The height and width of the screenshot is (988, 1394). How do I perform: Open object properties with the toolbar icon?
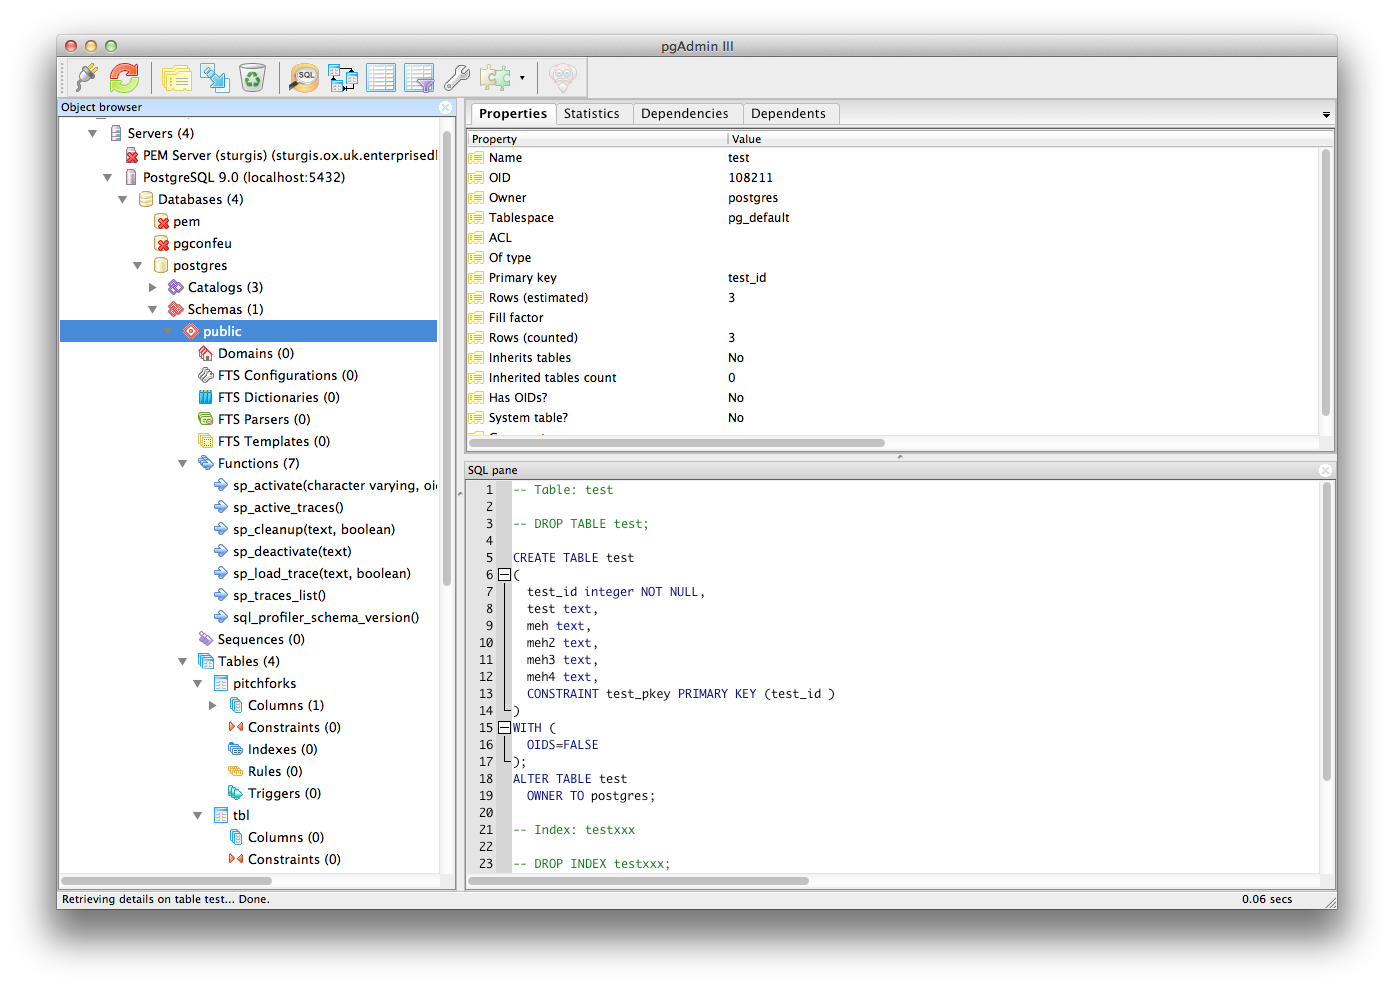176,77
